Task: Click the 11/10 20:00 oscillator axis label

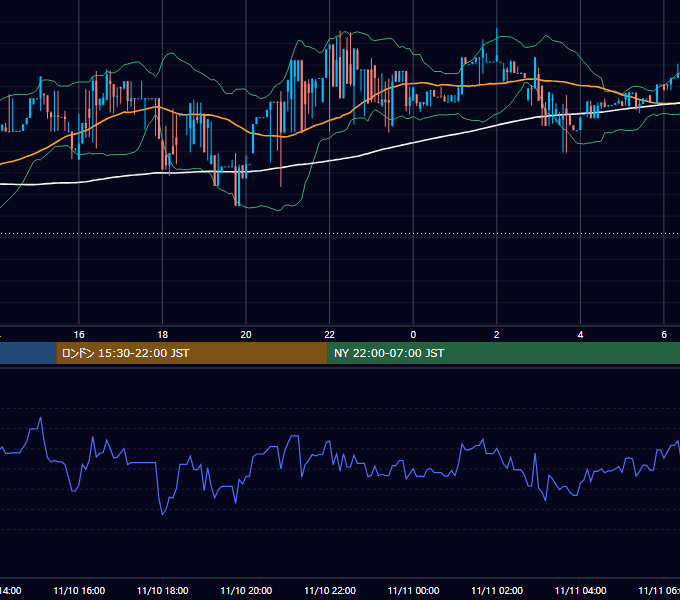Action: [246, 591]
